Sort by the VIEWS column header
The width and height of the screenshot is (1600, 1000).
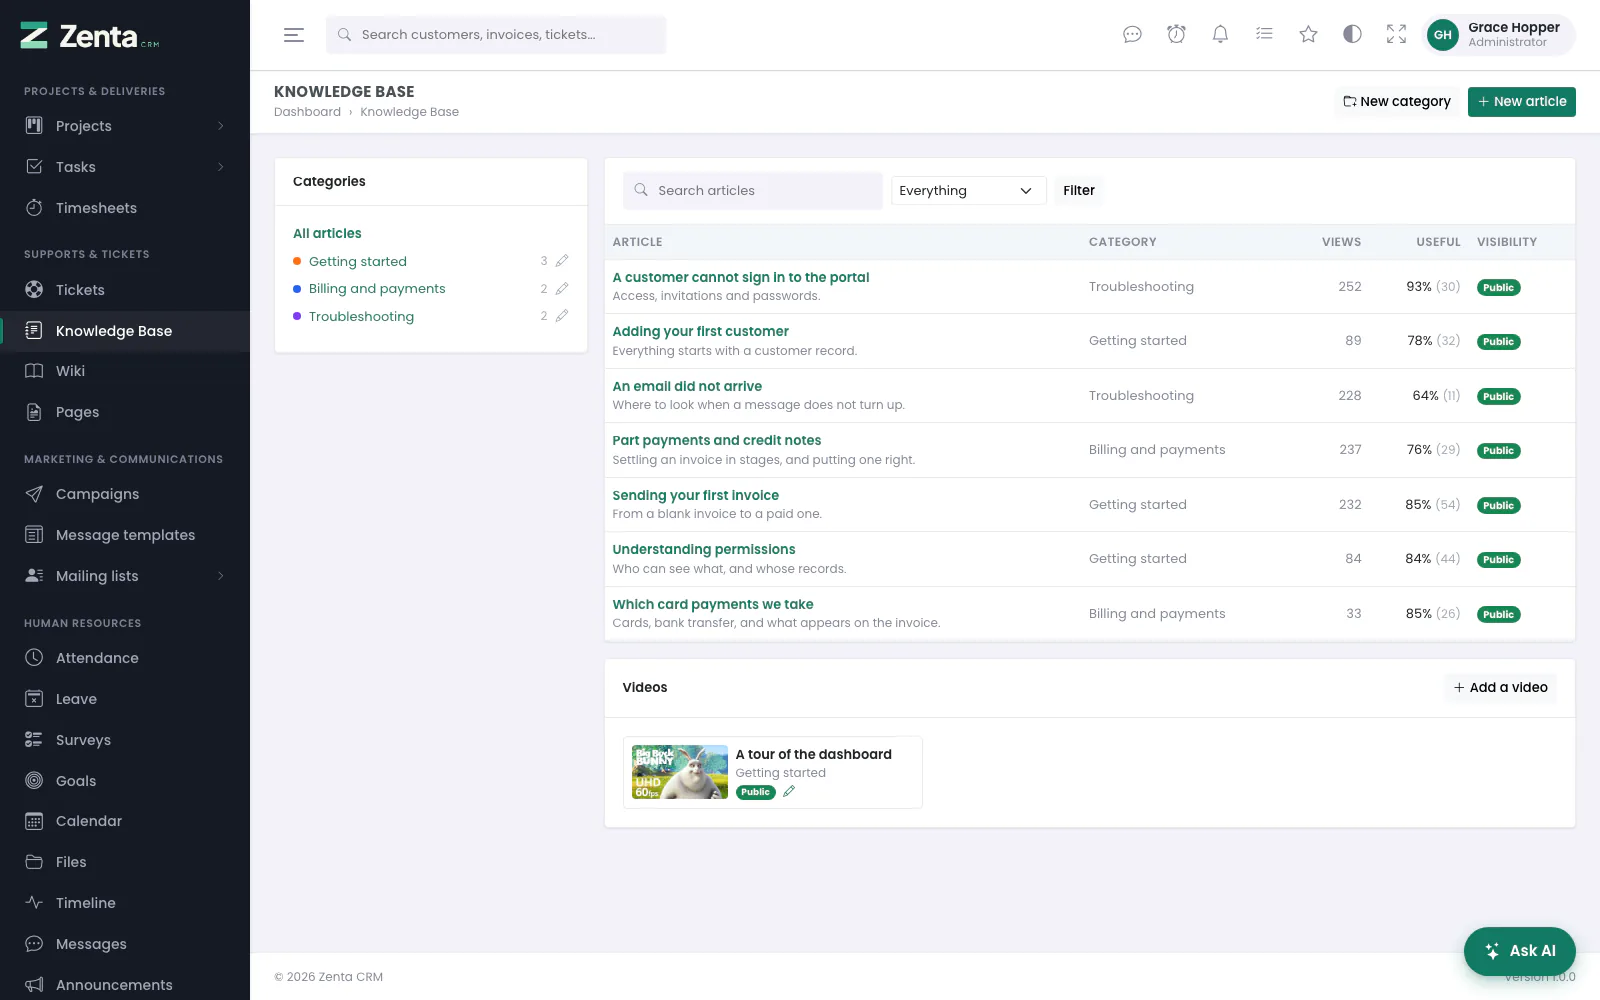pyautogui.click(x=1341, y=242)
